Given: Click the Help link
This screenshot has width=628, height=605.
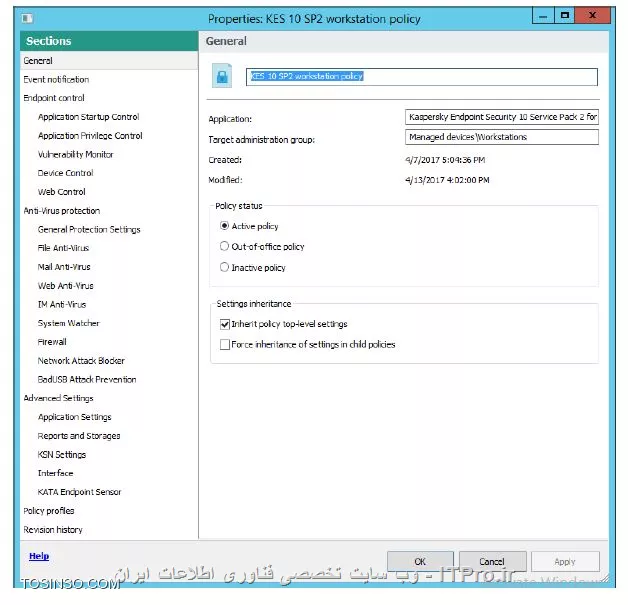Looking at the screenshot, I should tap(39, 556).
